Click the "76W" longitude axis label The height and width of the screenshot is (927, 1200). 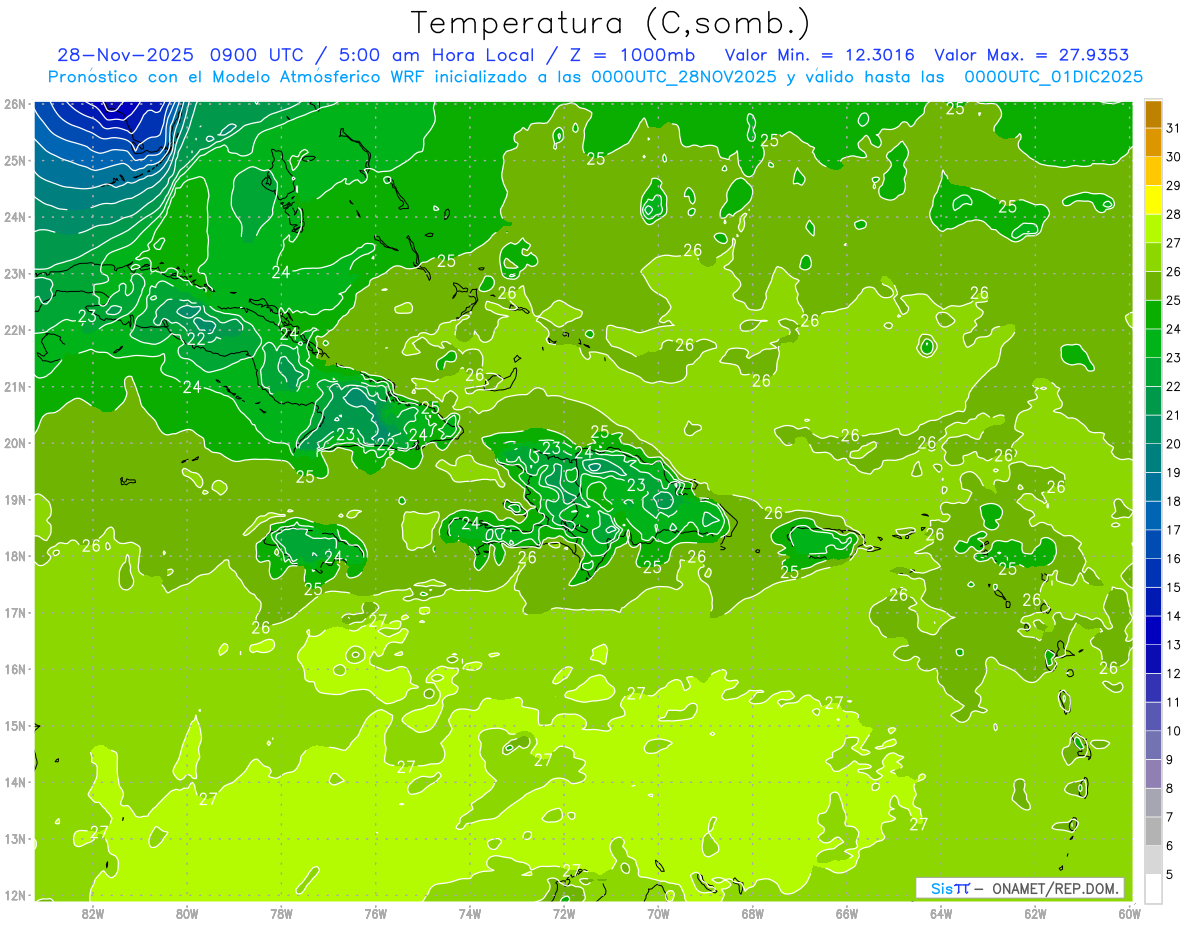click(x=376, y=913)
